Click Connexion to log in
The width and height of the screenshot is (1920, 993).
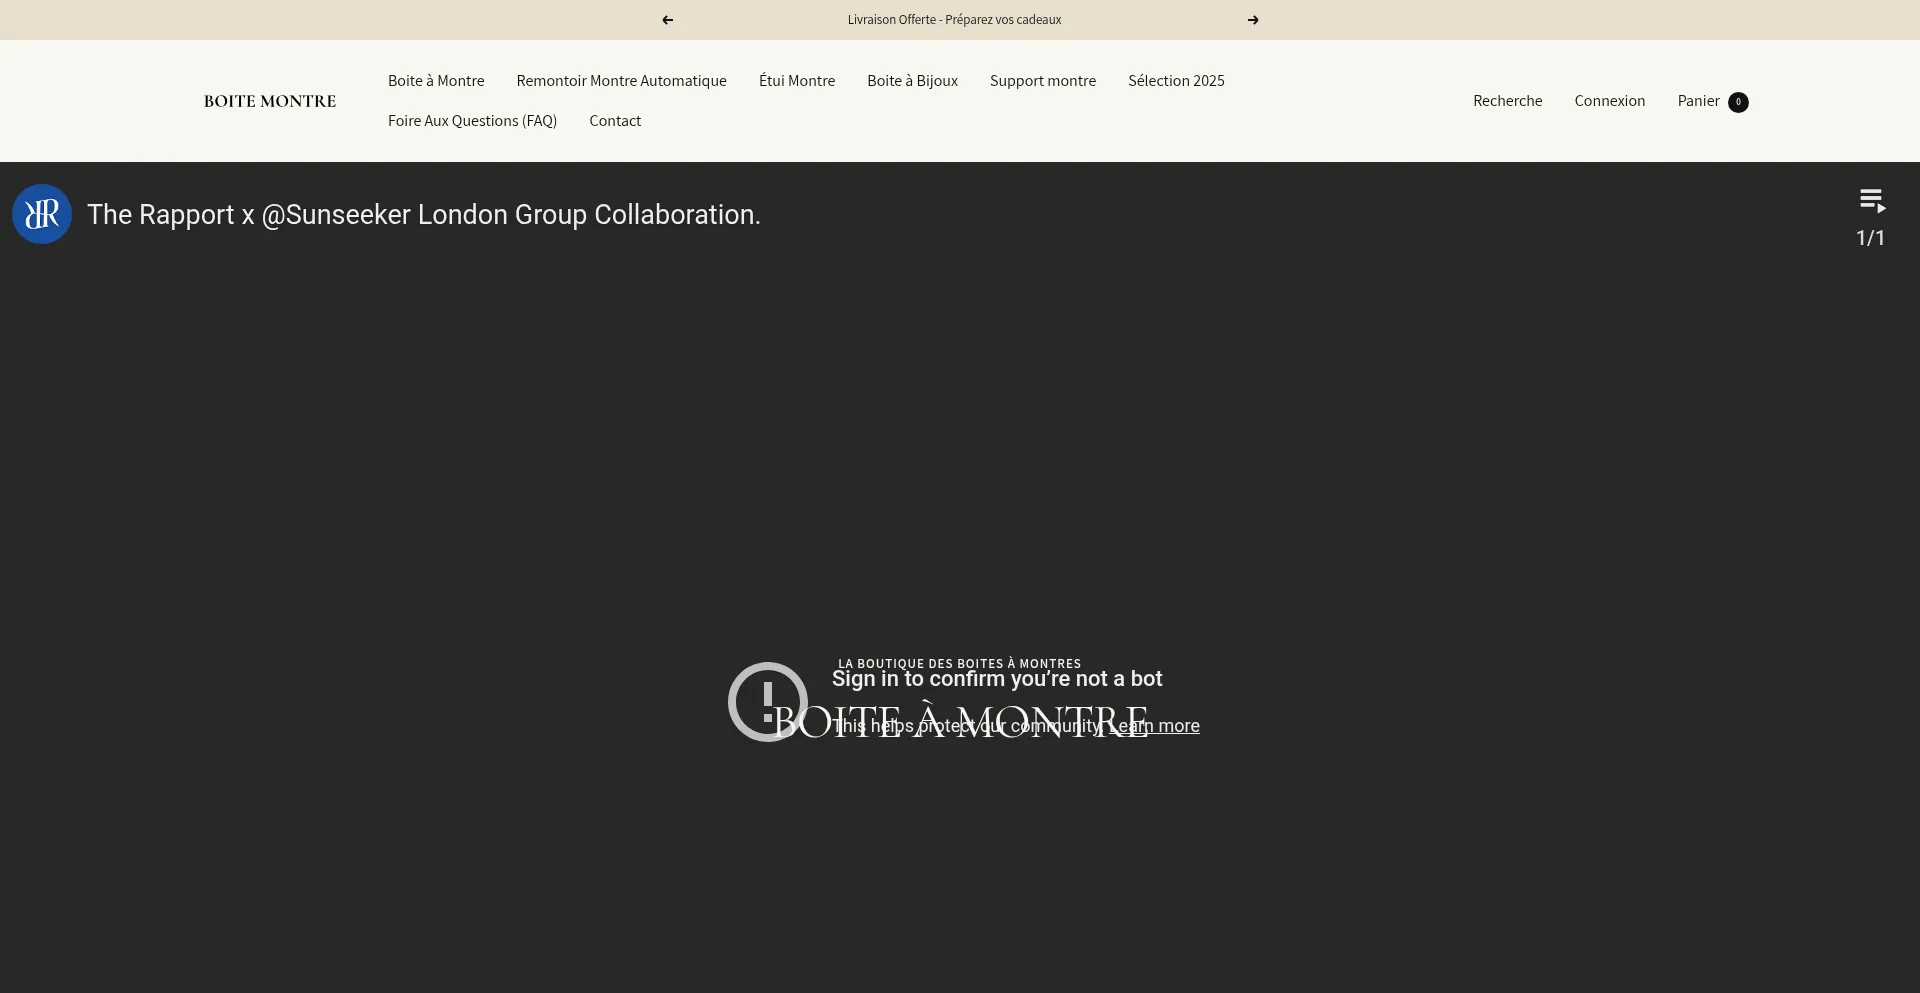[1609, 101]
